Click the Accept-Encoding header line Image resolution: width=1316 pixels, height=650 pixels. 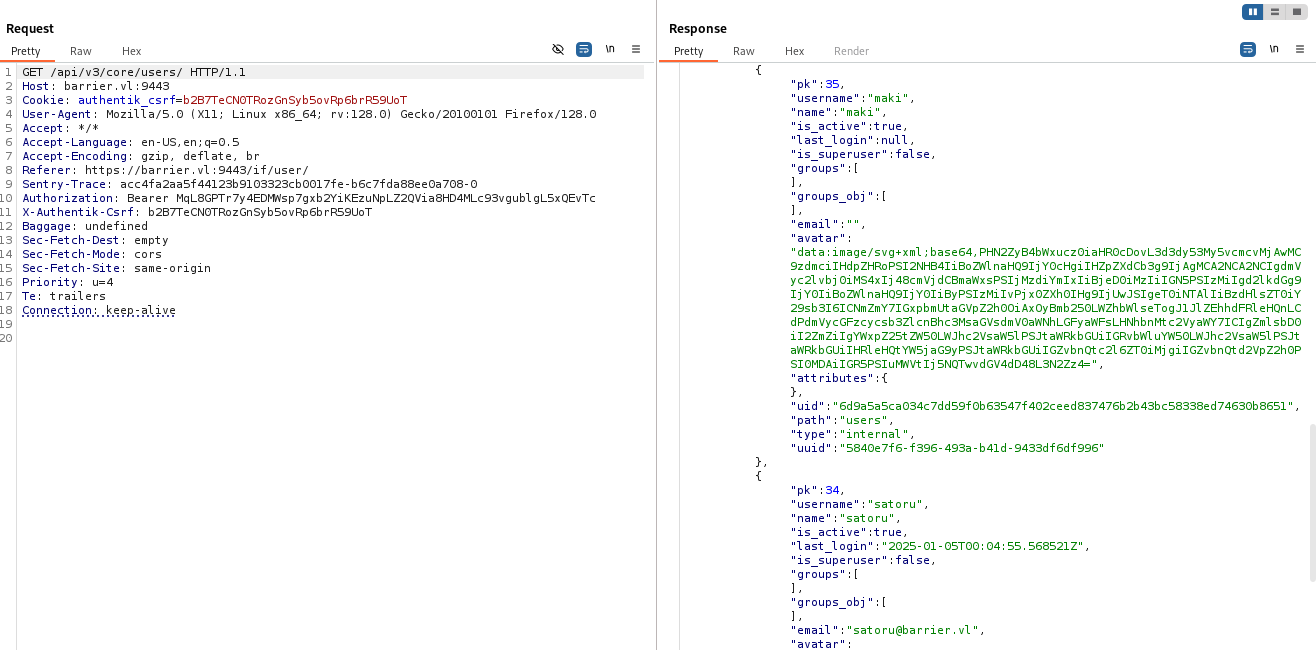coord(141,156)
